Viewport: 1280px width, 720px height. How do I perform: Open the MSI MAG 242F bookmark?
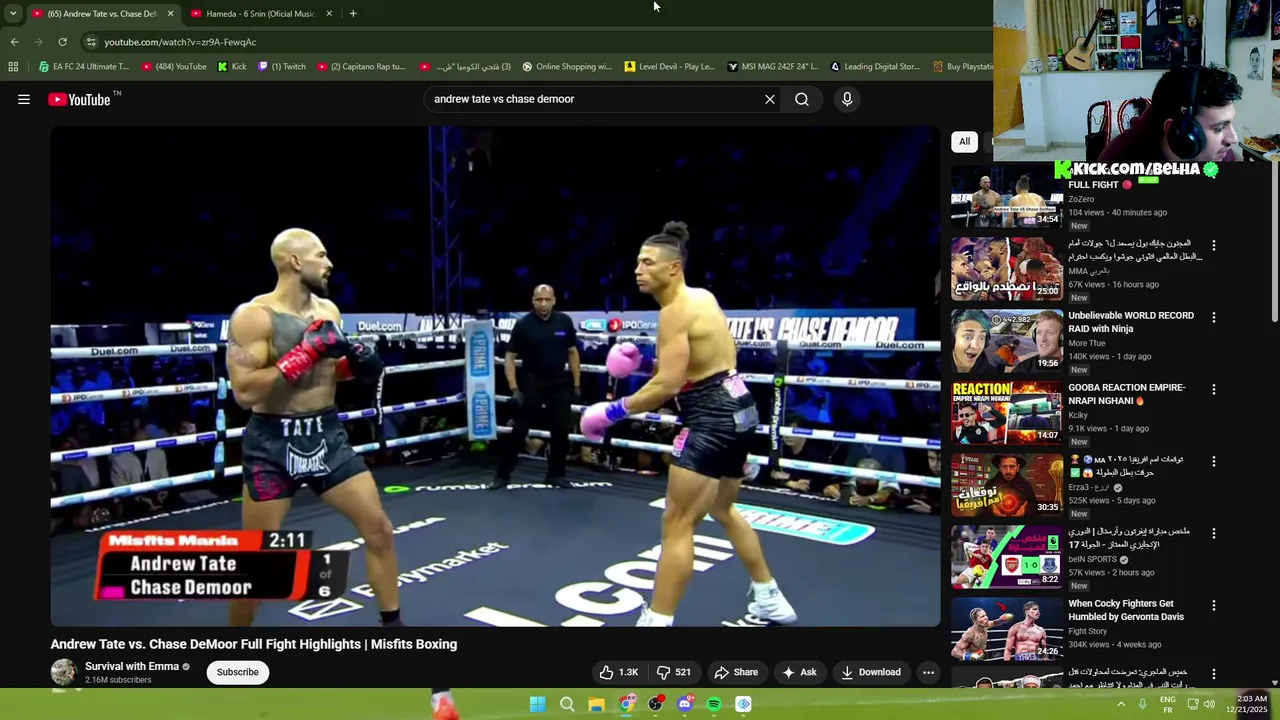pos(772,67)
